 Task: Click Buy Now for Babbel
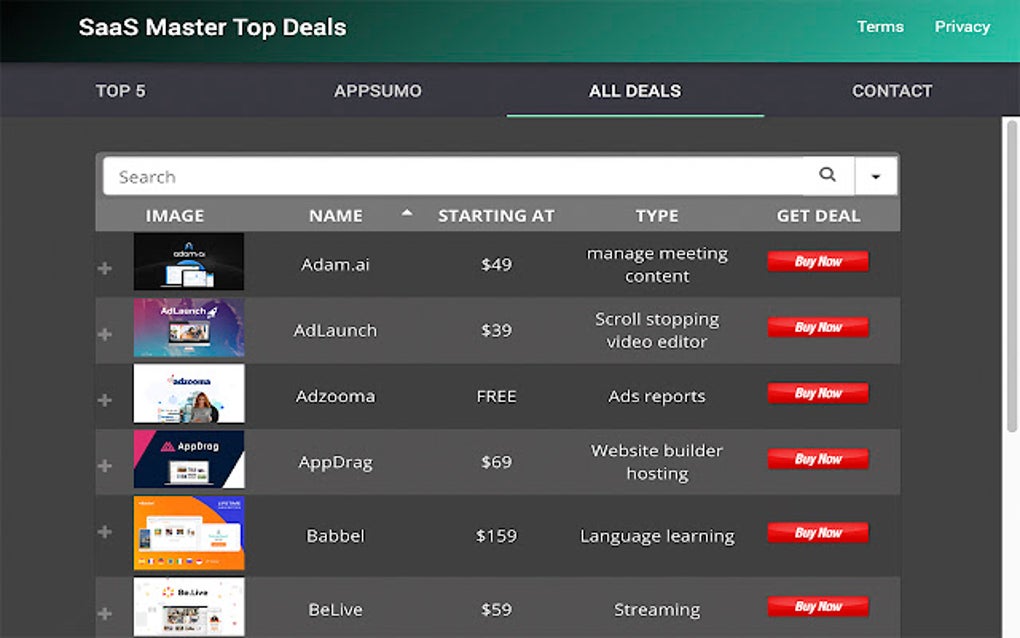818,532
